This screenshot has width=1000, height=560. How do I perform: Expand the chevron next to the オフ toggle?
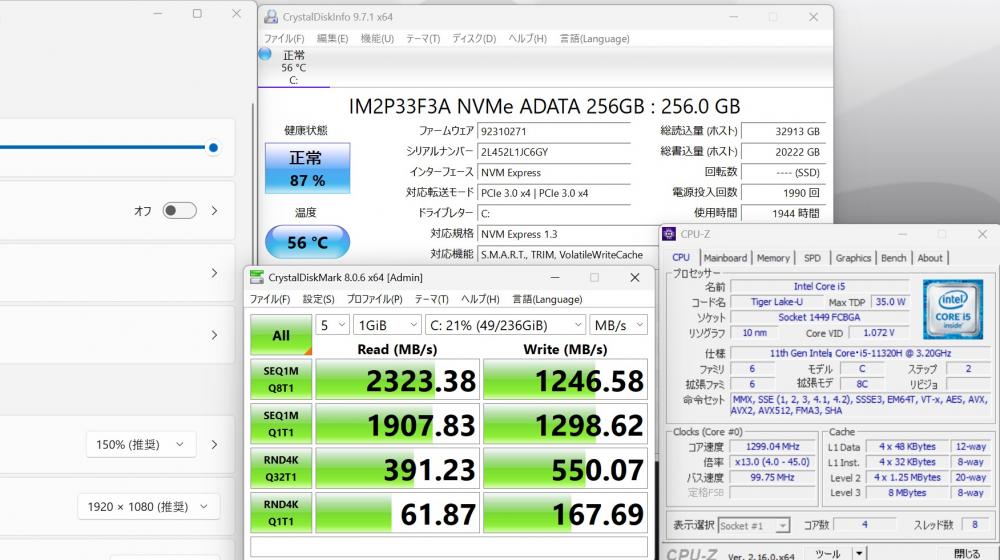[214, 210]
